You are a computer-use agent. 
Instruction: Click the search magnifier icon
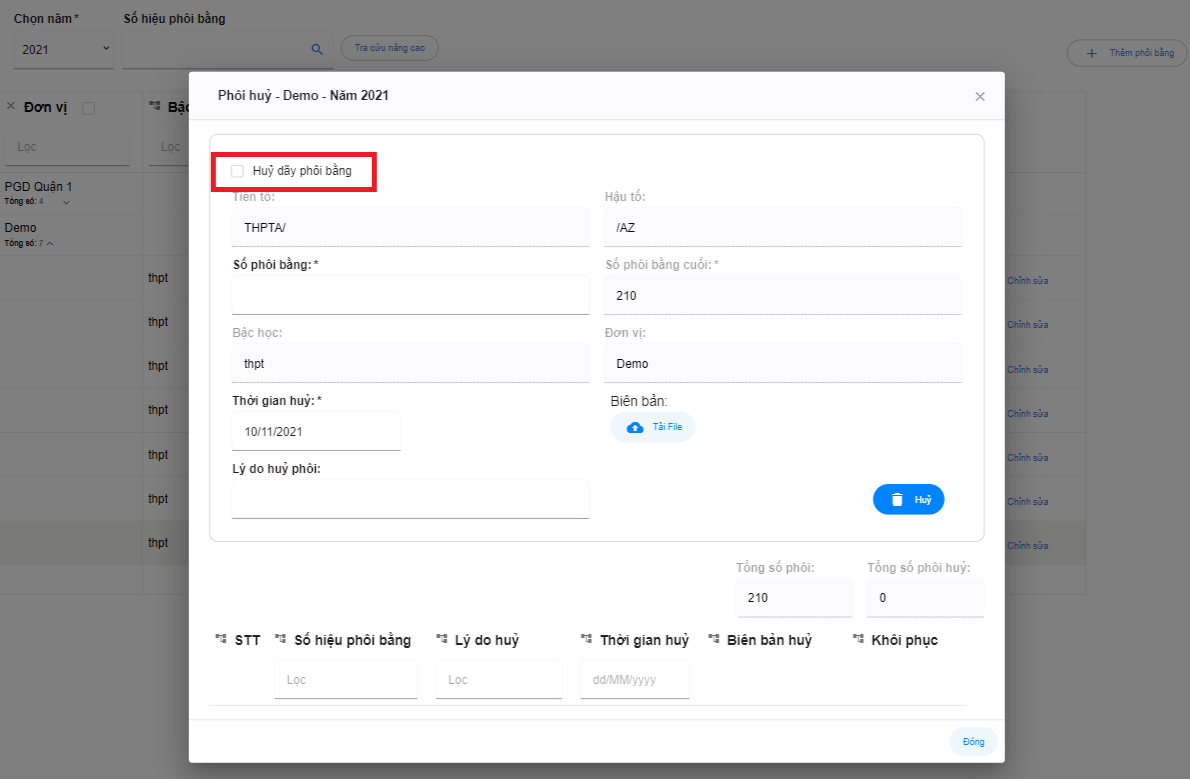coord(317,49)
